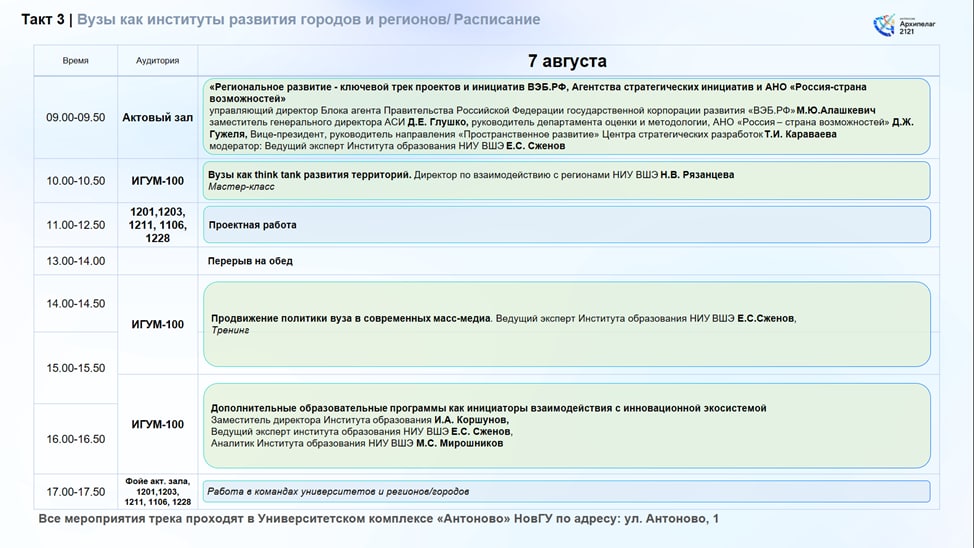Select the 17.00-17.50 time cell

click(75, 491)
